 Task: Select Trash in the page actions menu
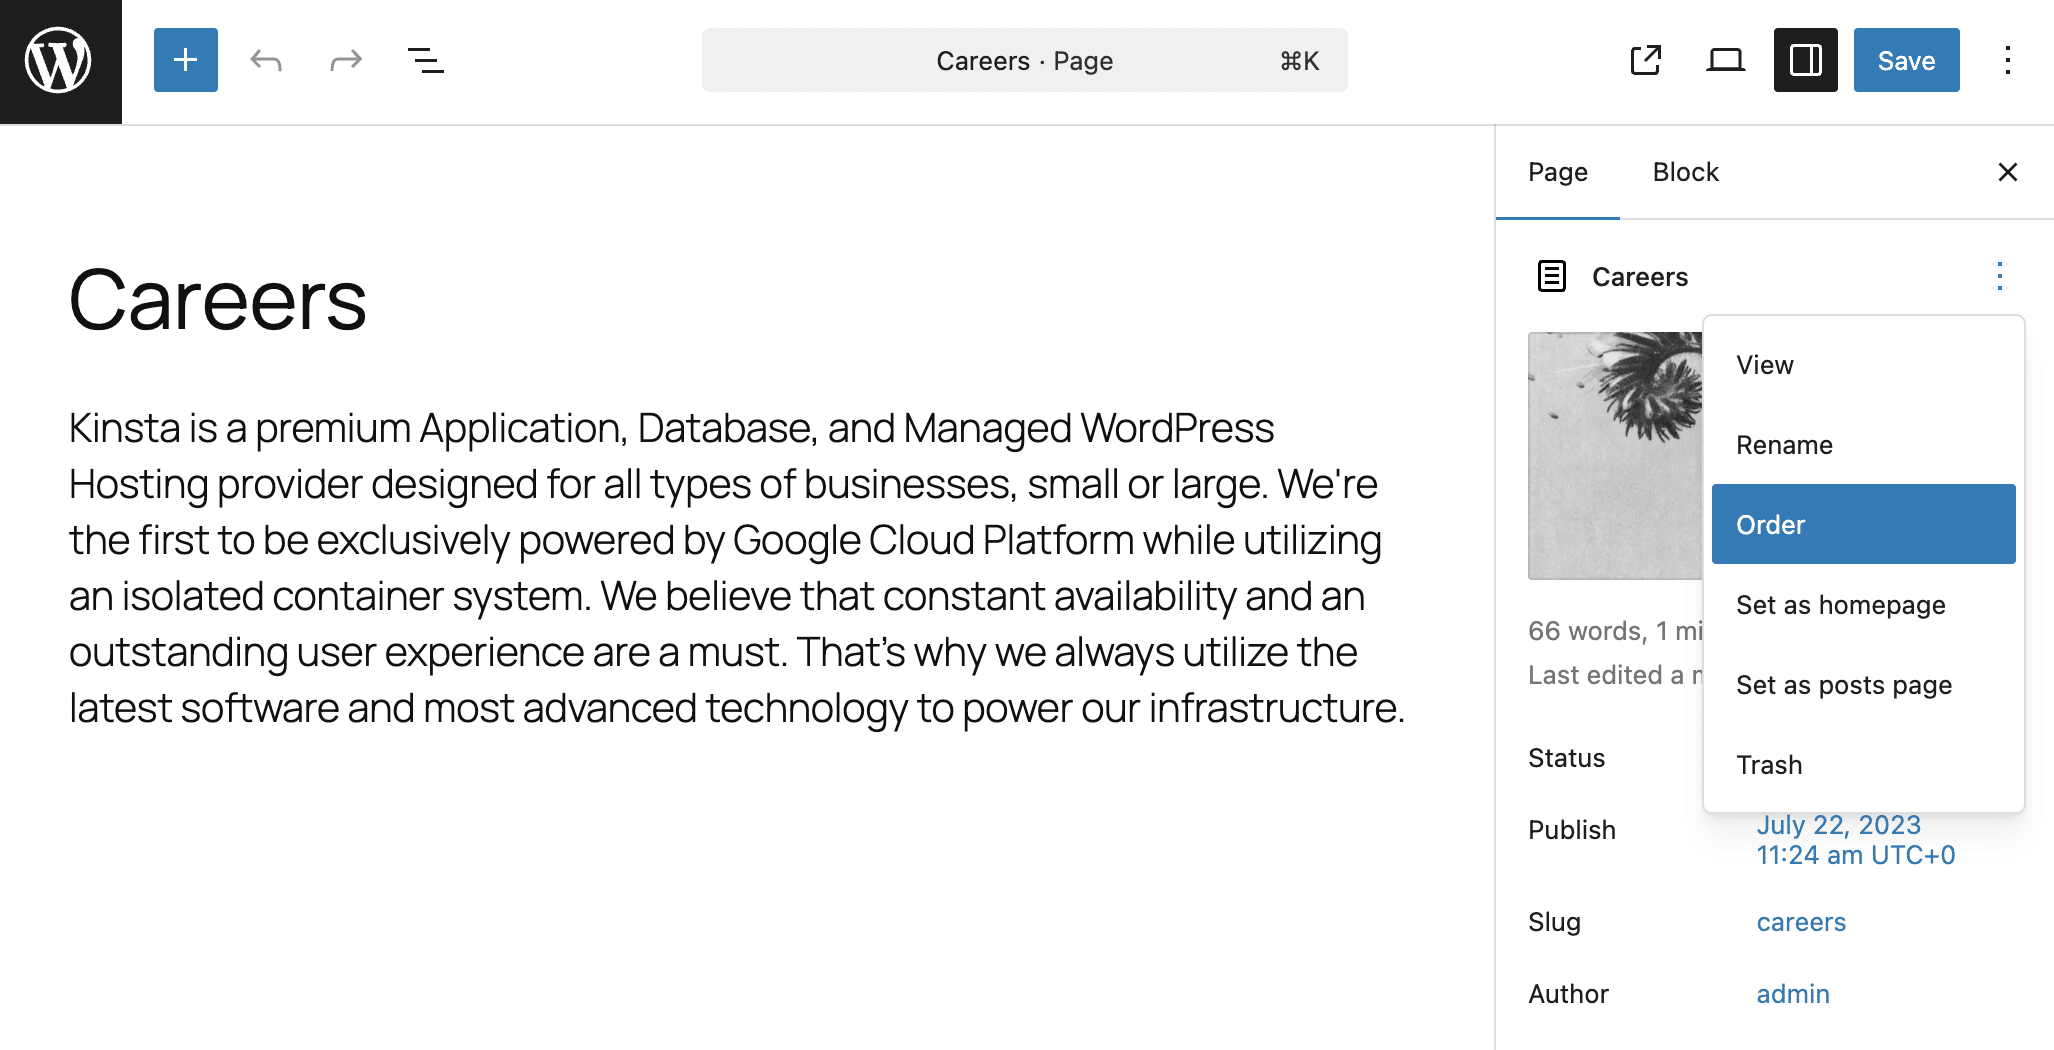[1769, 764]
